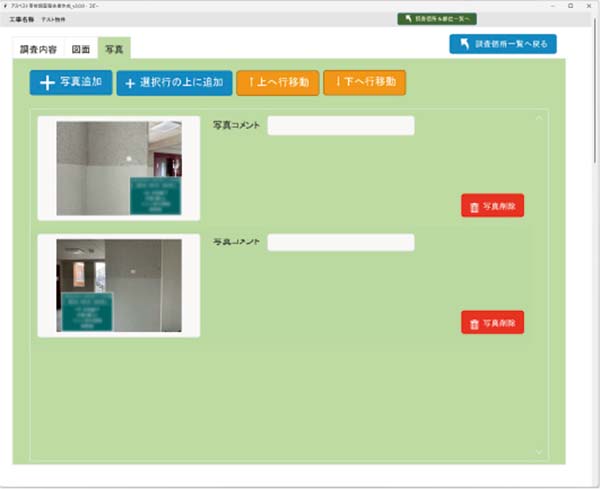This screenshot has width=600, height=489.
Task: Click the window's right-edge vertical scrollbar
Action: coord(595,100)
